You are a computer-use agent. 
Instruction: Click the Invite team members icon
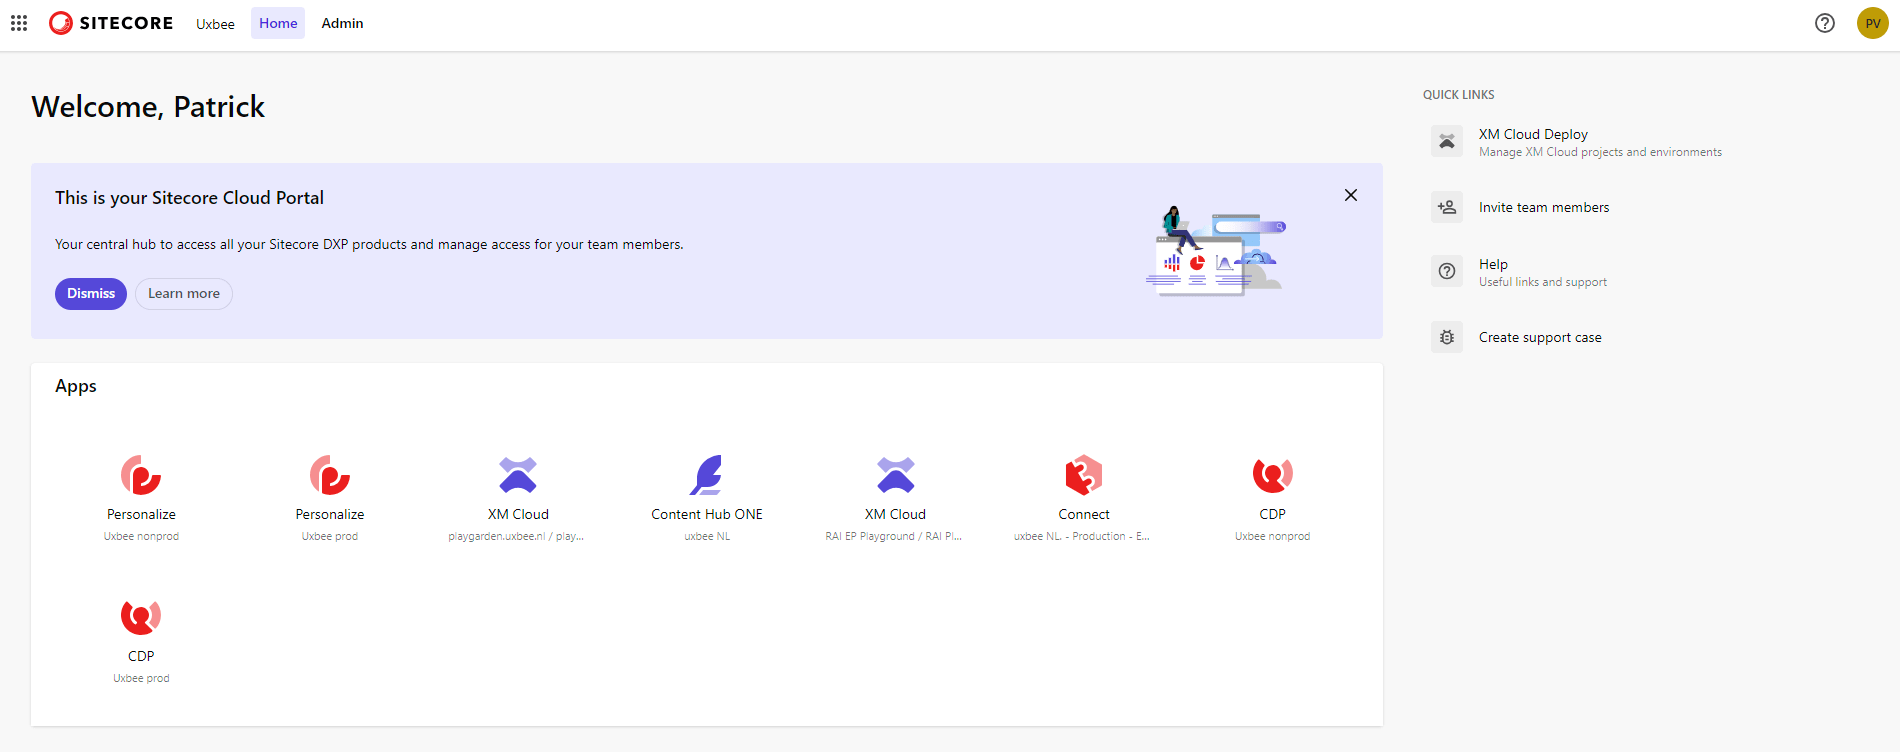click(1447, 207)
